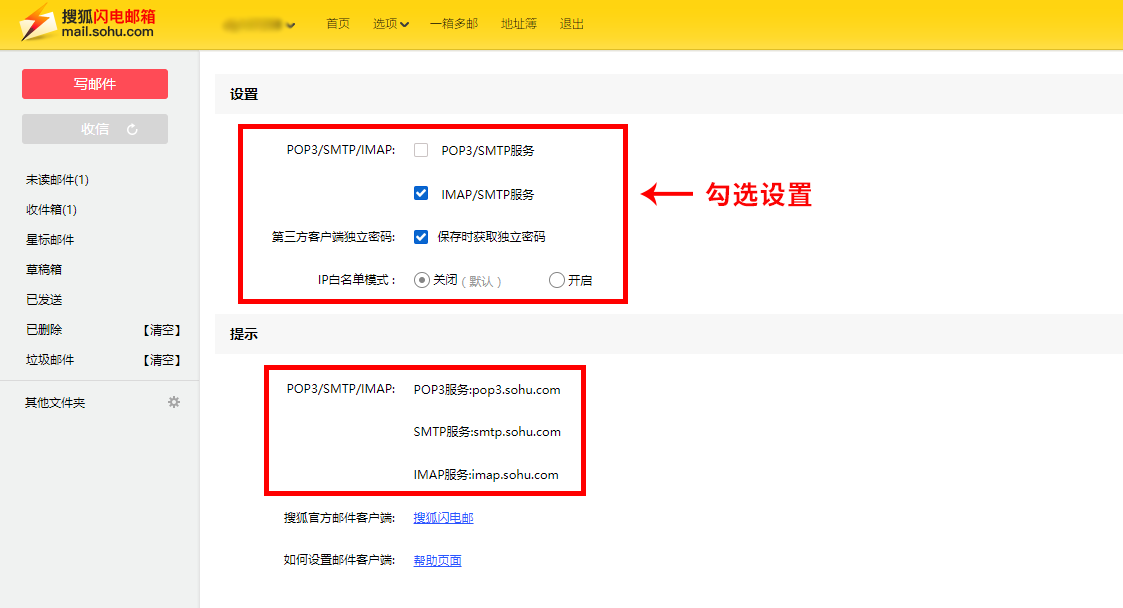The image size is (1123, 608).
Task: Click the 设置 section heading
Action: click(244, 95)
